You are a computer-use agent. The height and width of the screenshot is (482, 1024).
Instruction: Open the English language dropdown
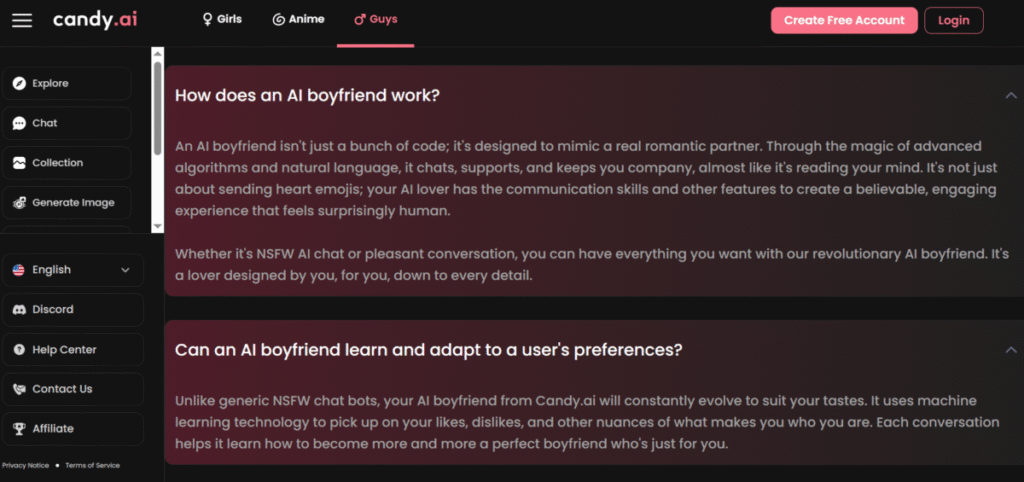pos(72,270)
